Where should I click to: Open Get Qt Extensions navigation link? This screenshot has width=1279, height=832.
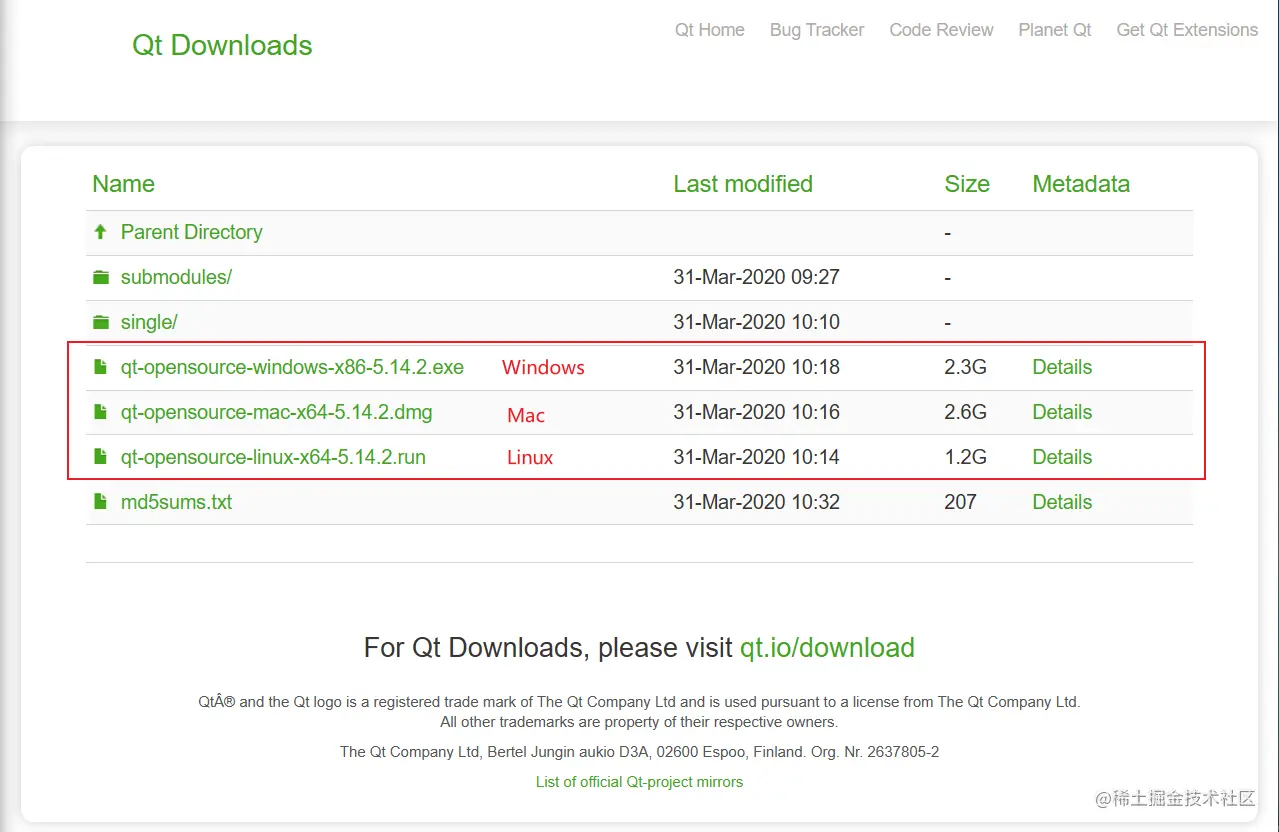pos(1187,30)
